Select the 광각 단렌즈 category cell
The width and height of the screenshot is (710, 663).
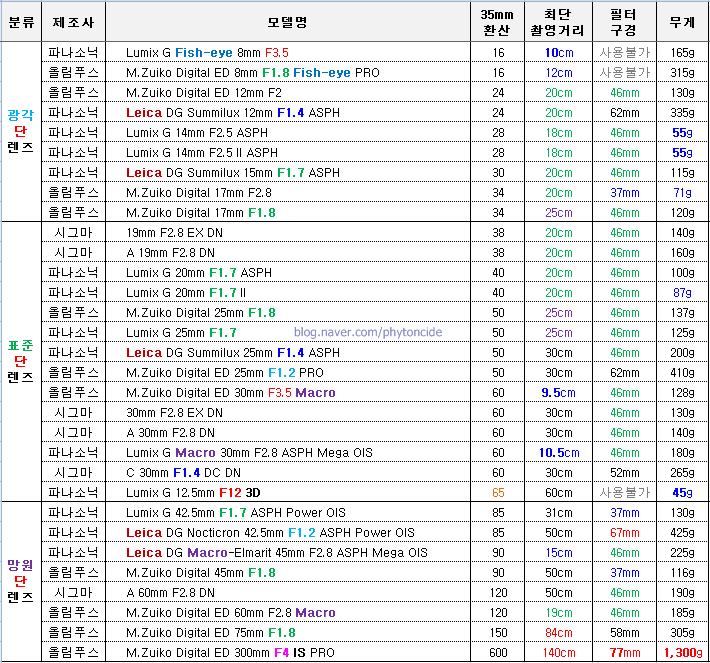(x=22, y=131)
